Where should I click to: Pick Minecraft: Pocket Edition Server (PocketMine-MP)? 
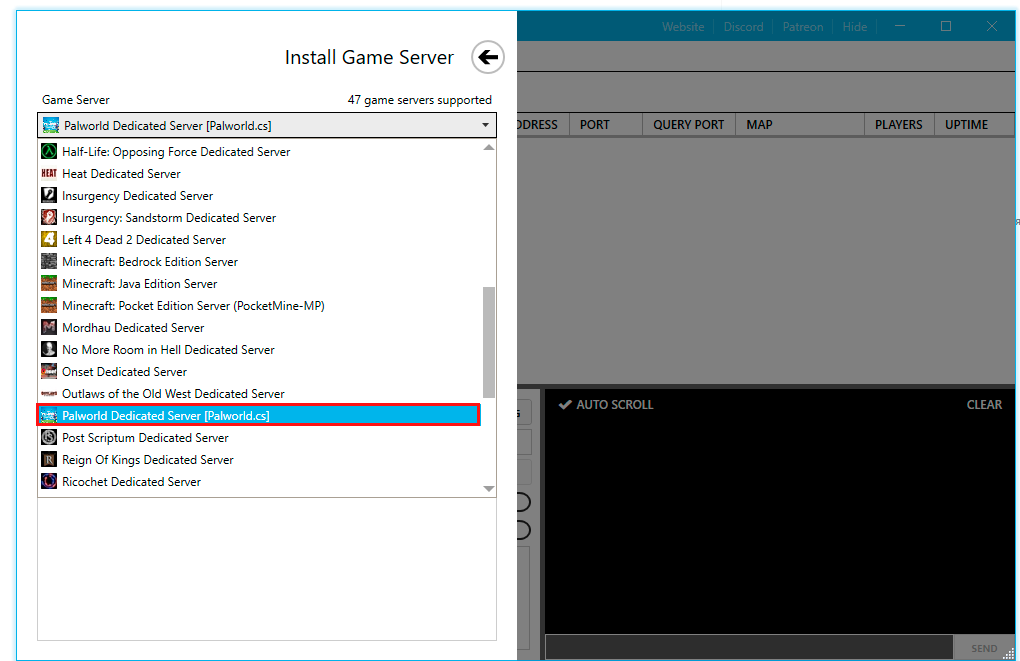260,305
